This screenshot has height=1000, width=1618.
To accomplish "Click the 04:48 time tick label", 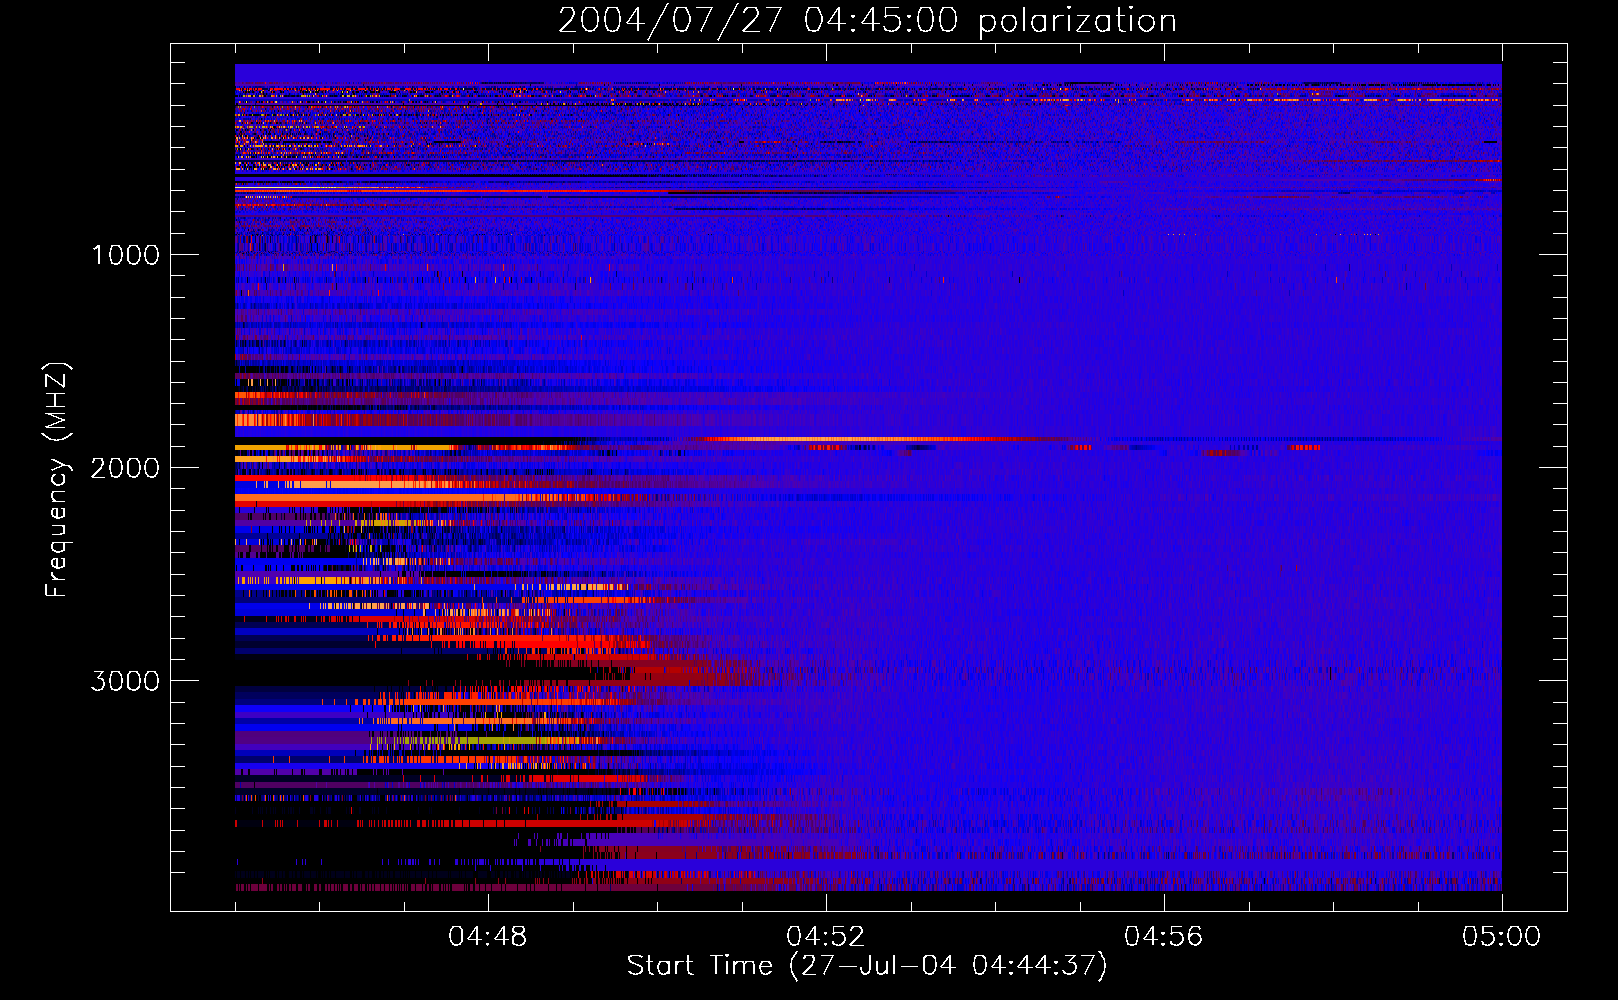I will coord(488,937).
